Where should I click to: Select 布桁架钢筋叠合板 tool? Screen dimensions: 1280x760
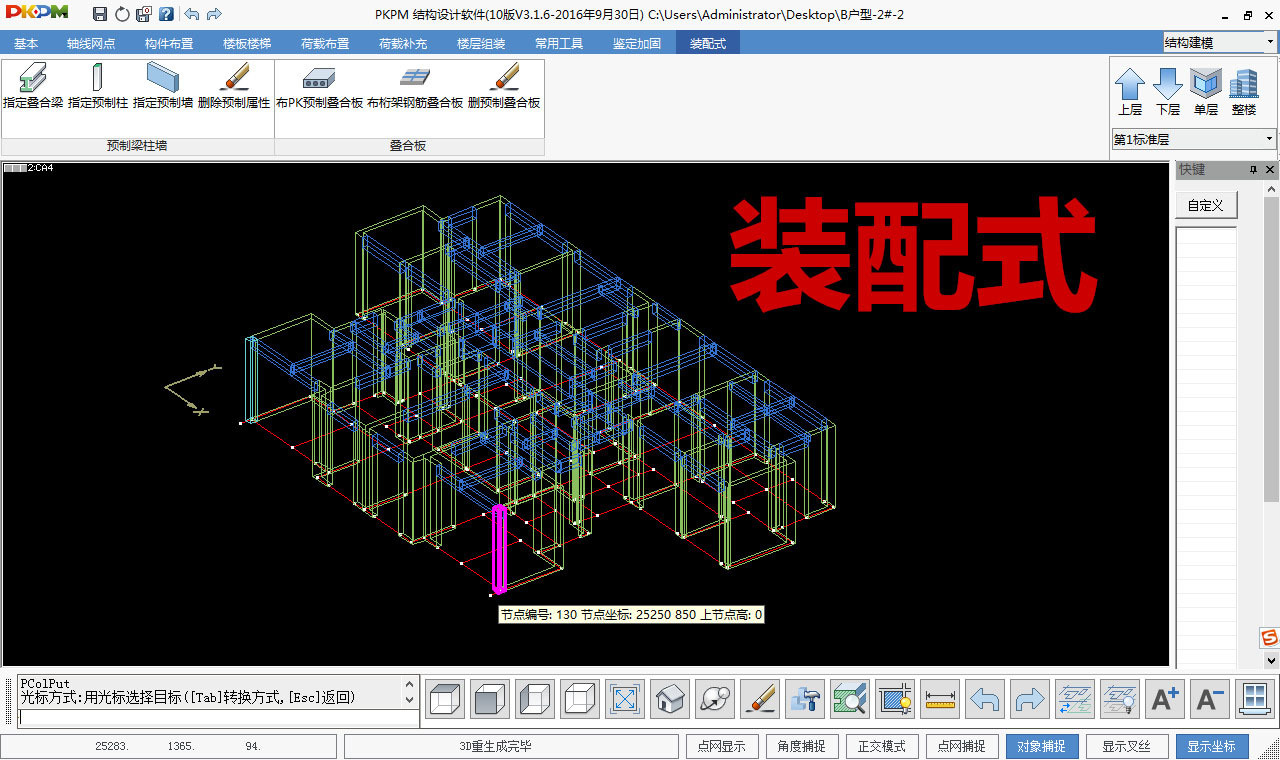click(415, 88)
